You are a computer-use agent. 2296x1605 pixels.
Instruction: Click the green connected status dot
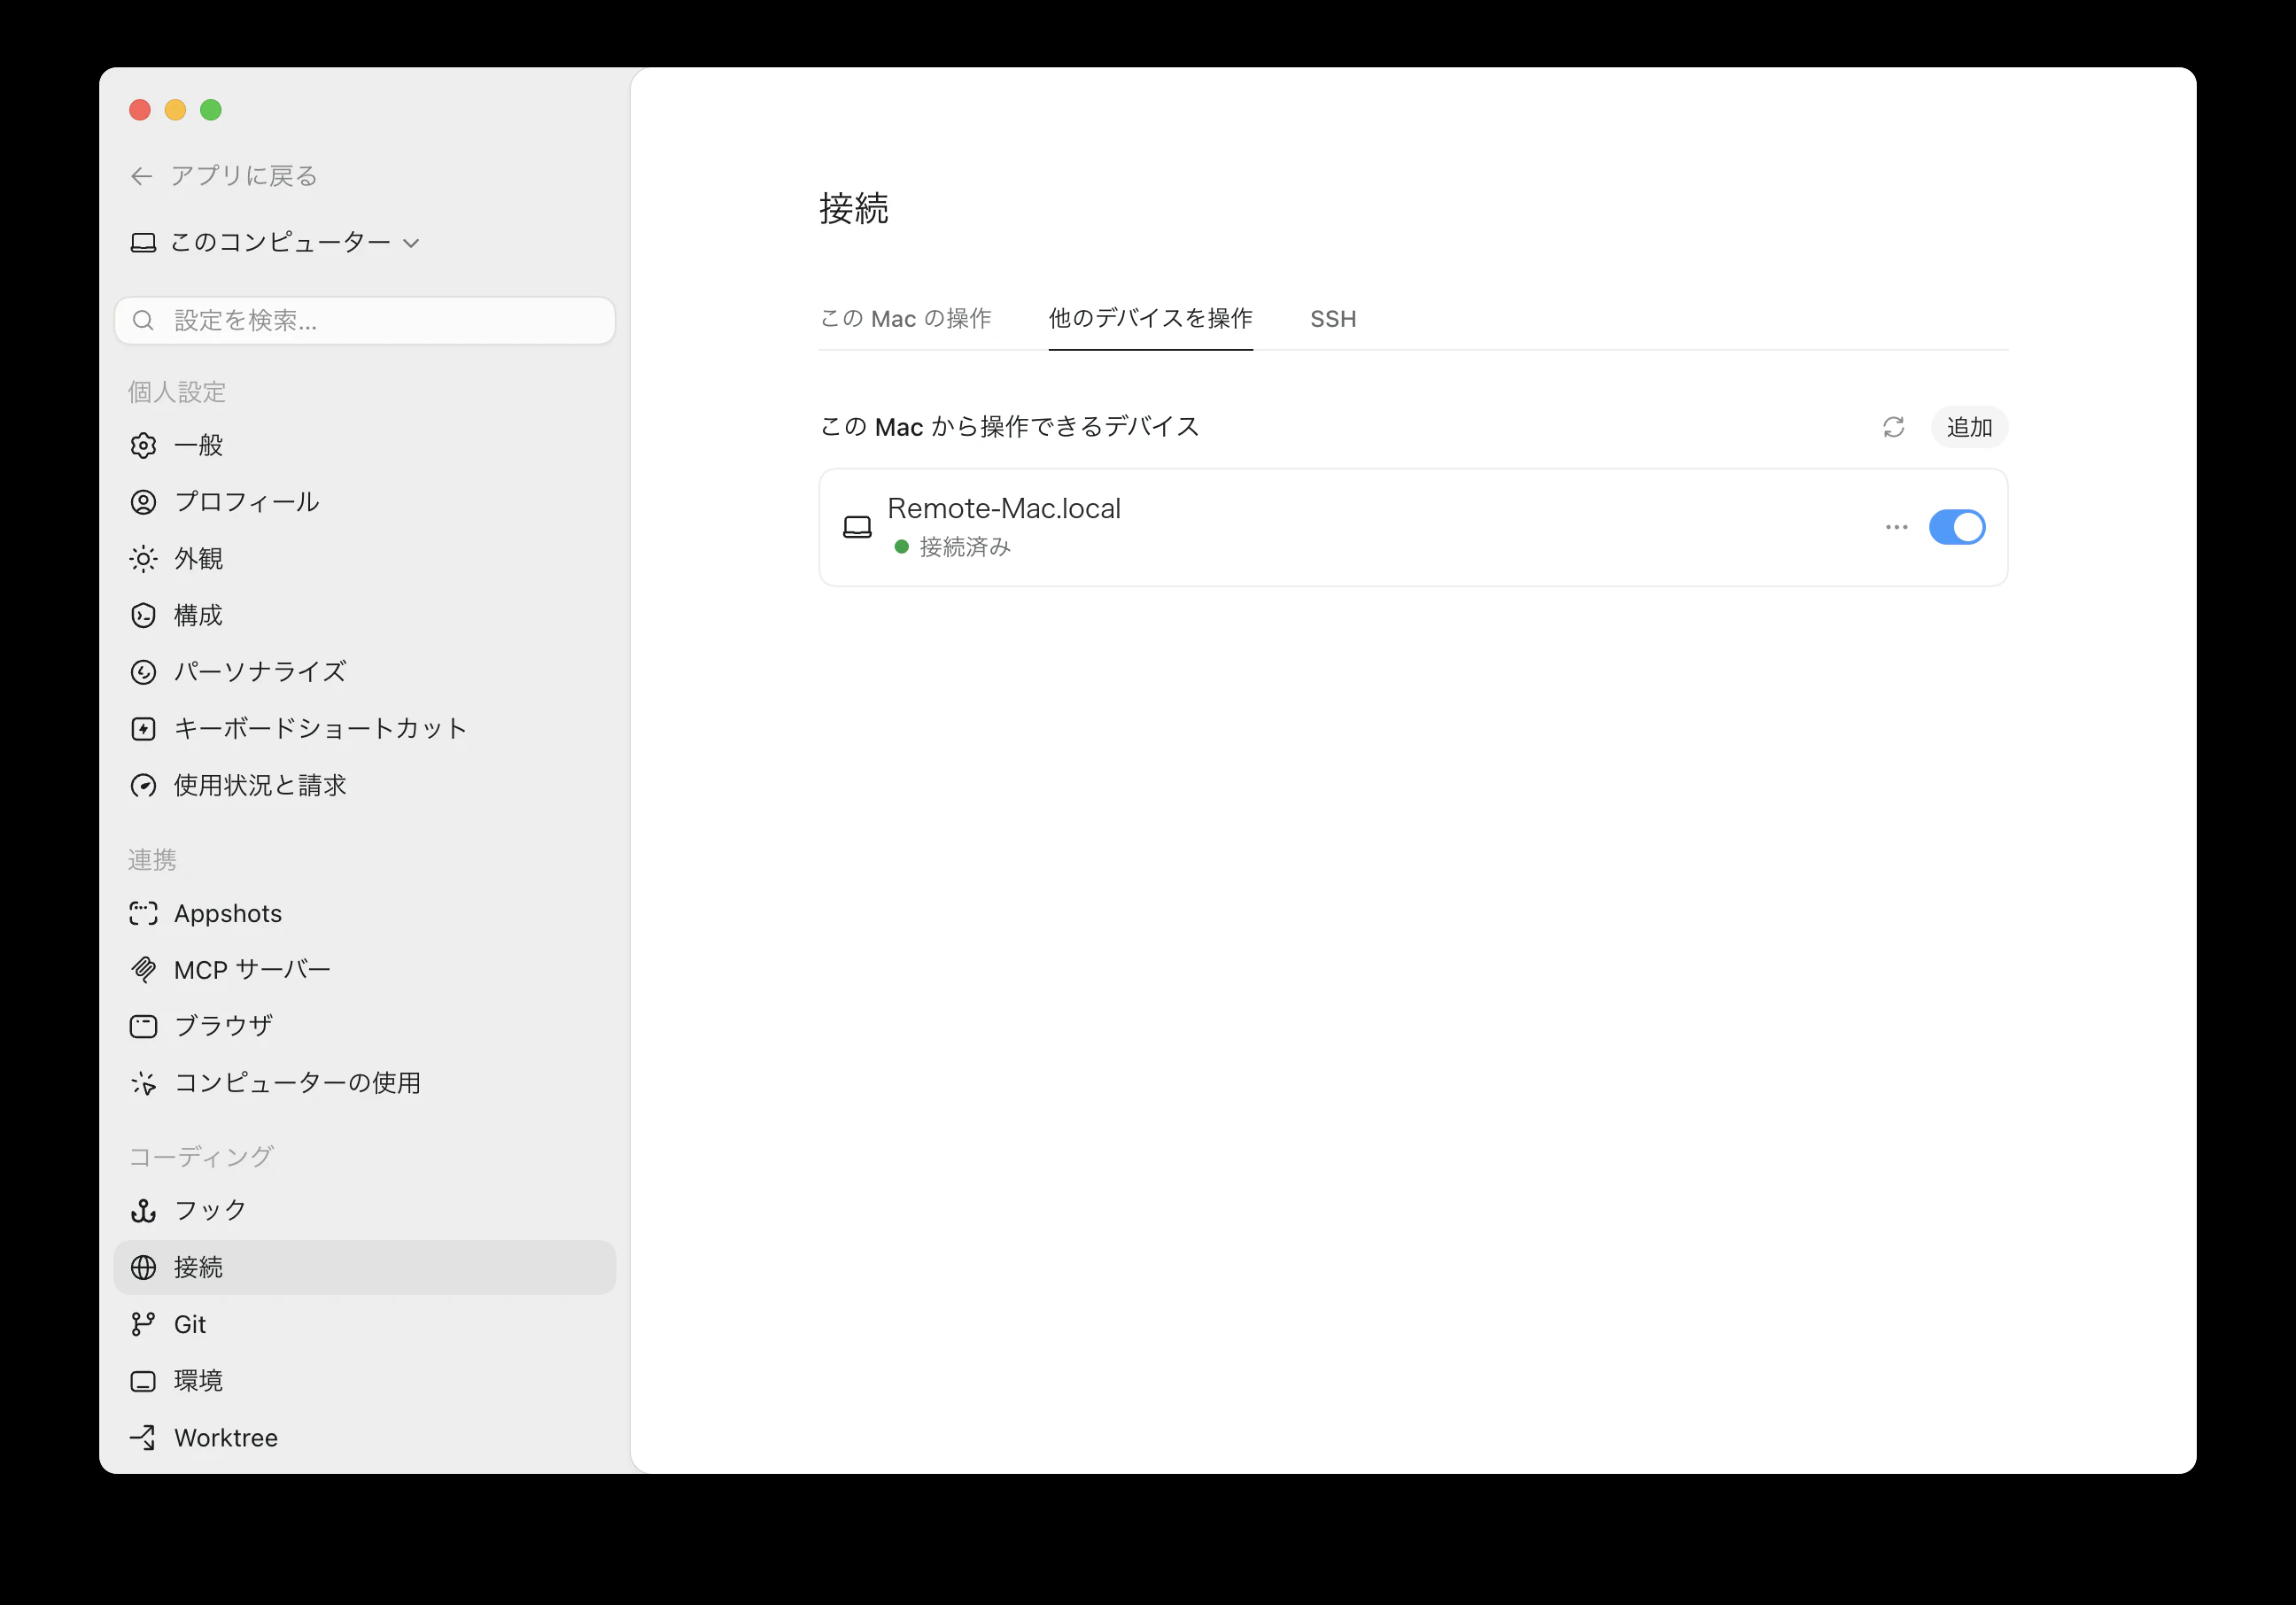tap(901, 547)
